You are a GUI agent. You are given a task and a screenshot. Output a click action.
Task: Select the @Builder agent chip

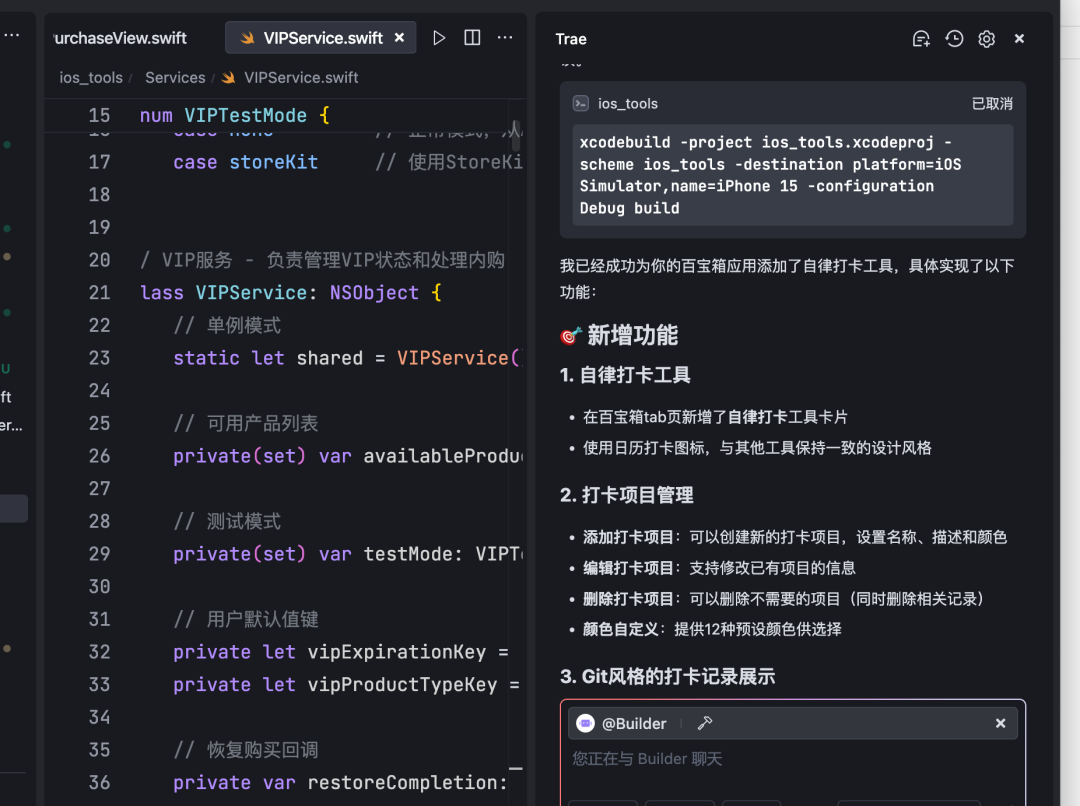(622, 723)
